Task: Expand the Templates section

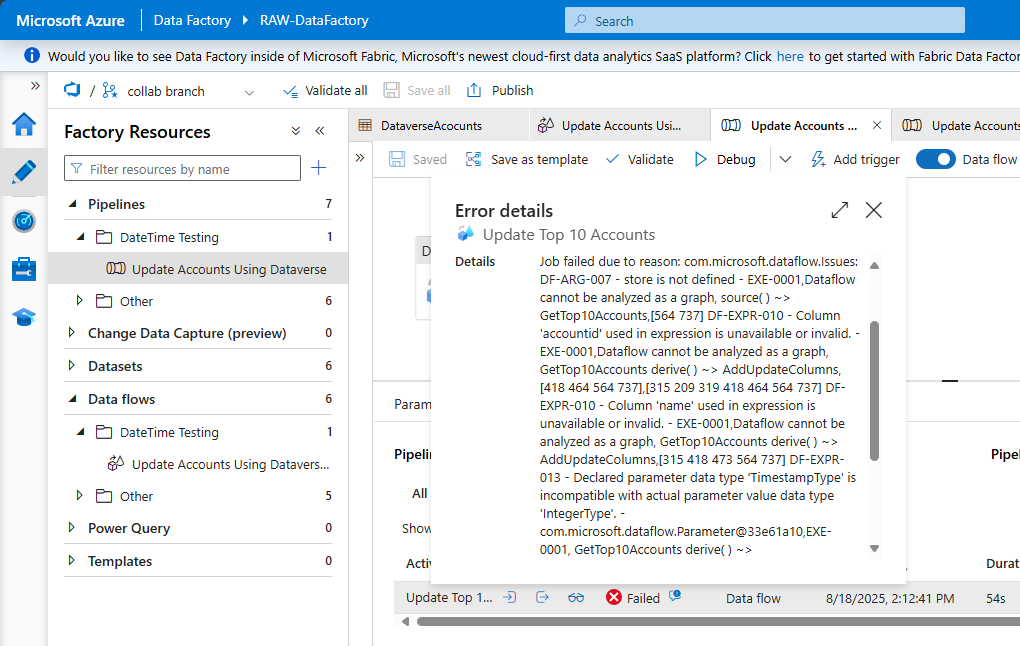Action: (x=72, y=560)
